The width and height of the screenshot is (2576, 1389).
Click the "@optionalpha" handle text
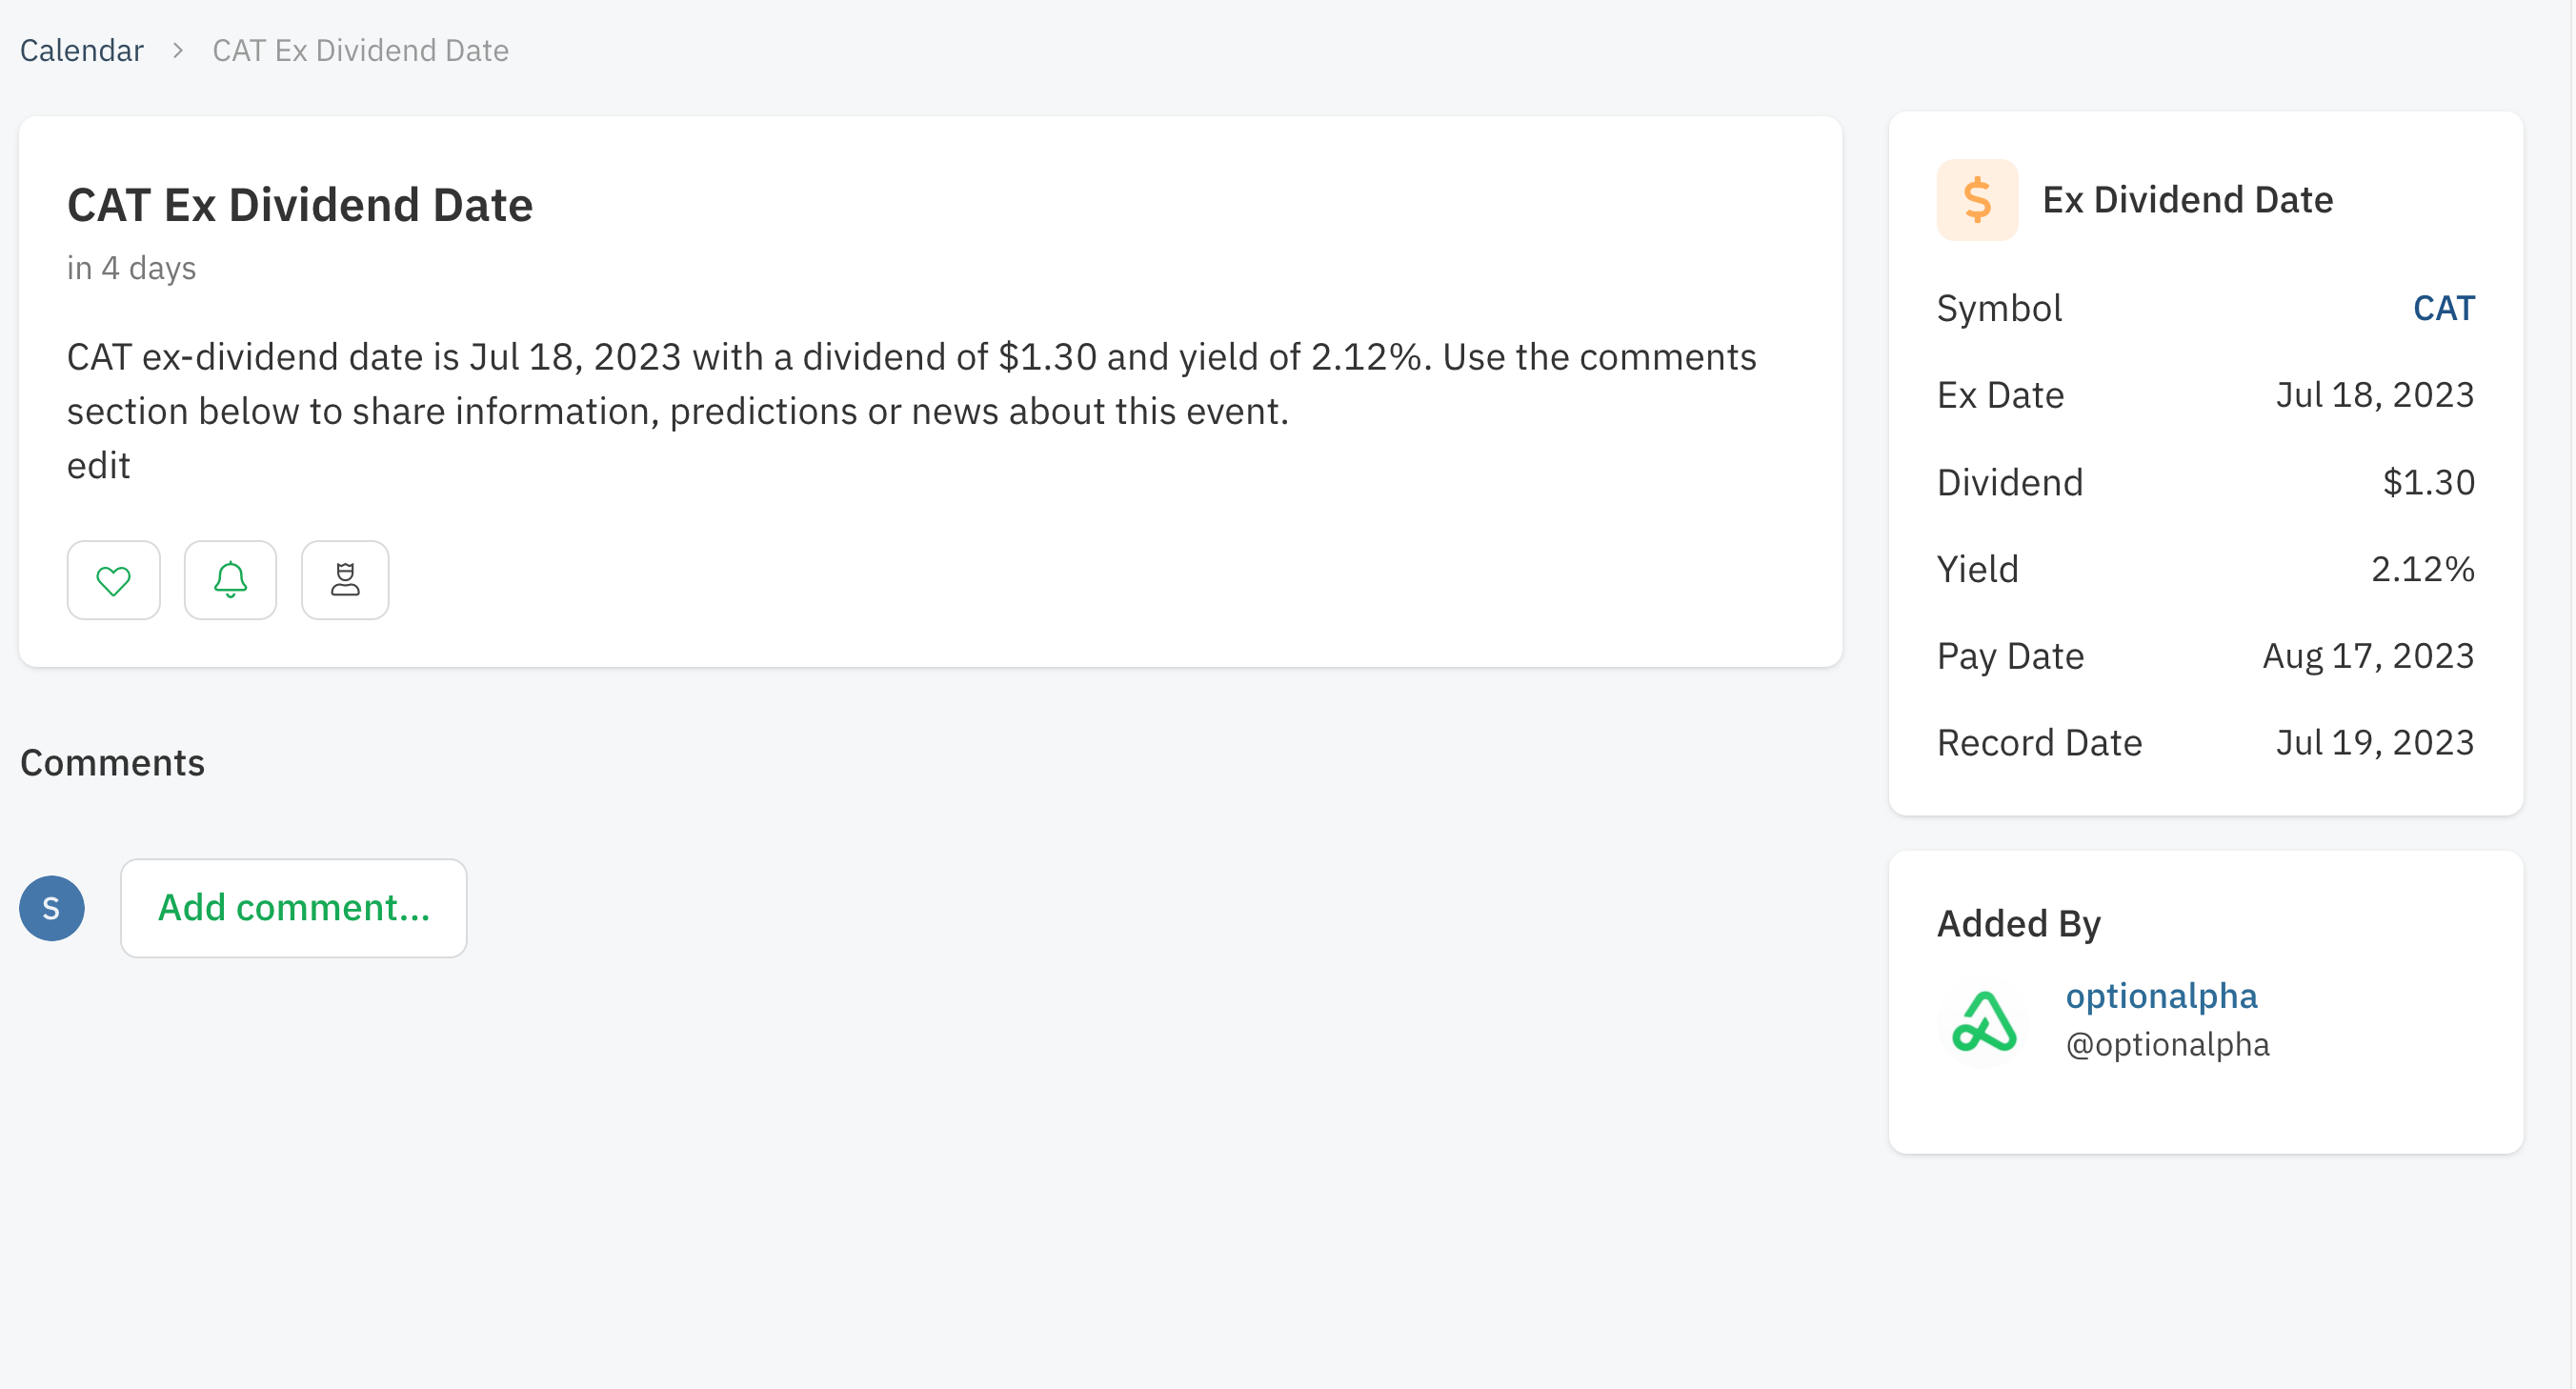2168,1043
